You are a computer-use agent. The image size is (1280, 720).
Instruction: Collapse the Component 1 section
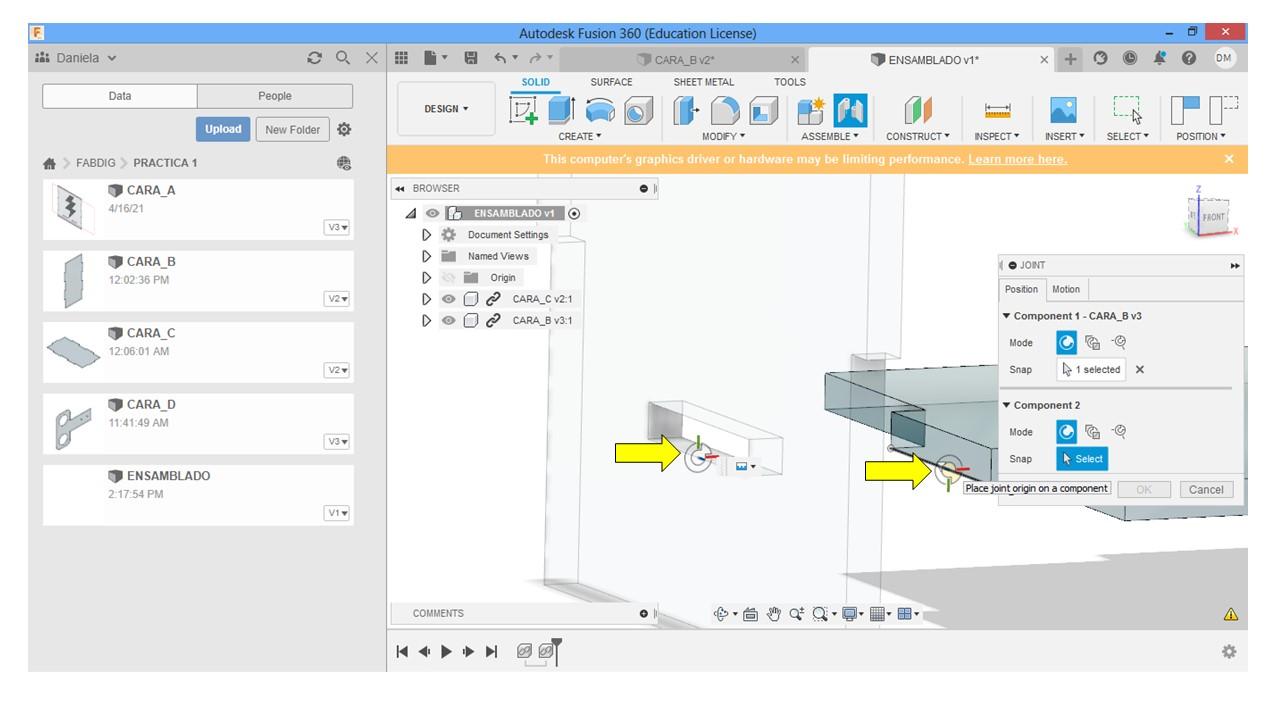[x=1006, y=316]
